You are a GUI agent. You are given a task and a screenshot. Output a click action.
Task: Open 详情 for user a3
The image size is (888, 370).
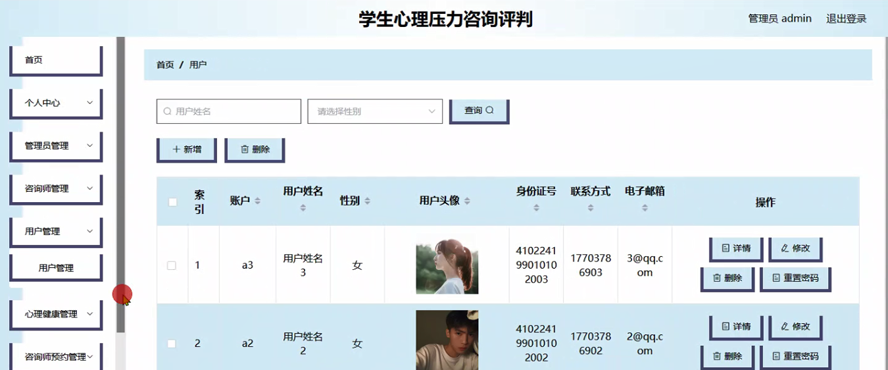coord(736,249)
